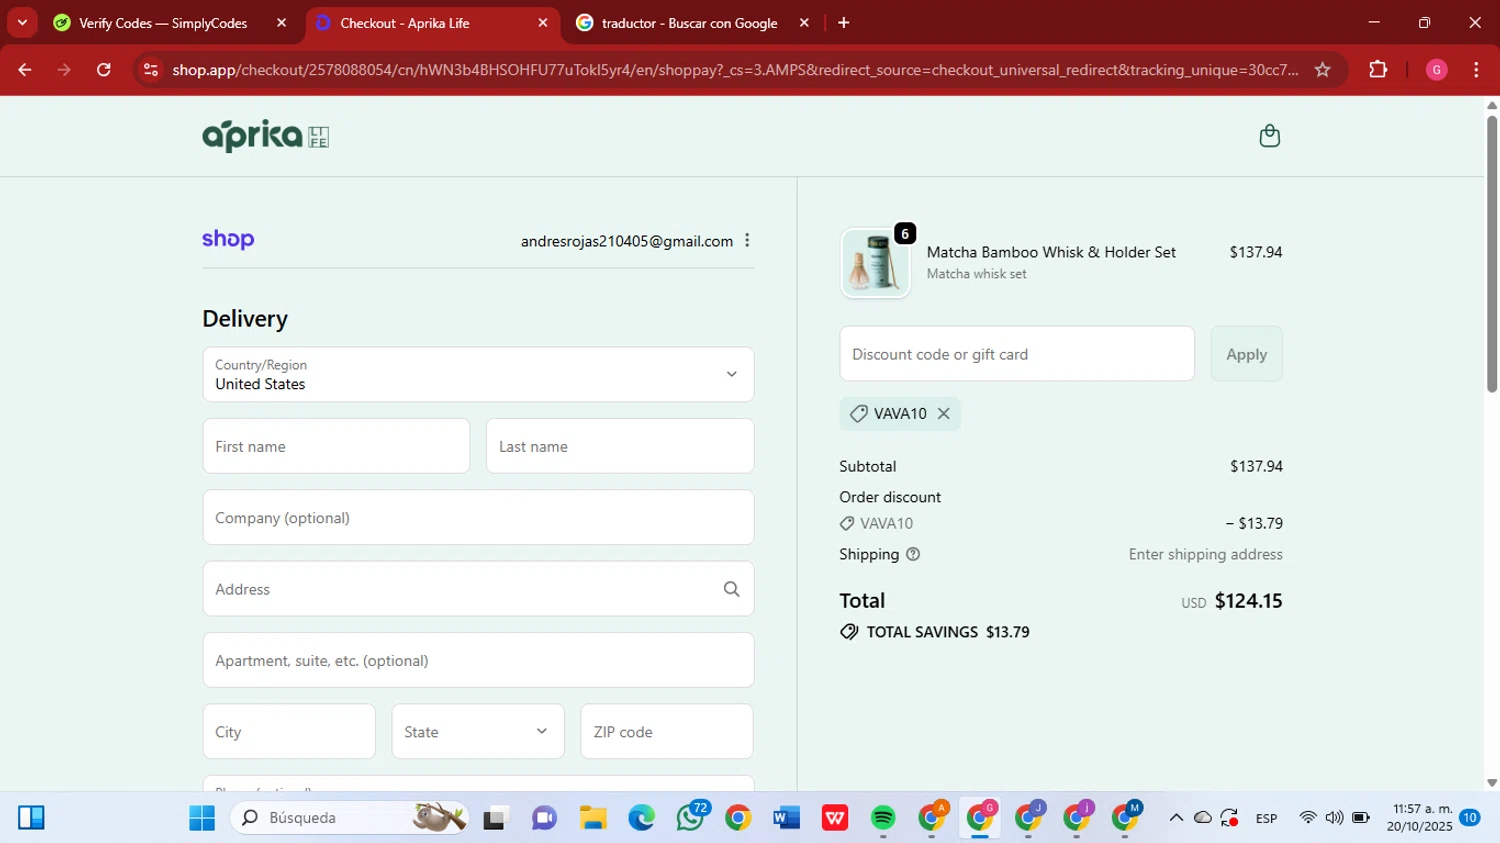Click the Shop Pay logo
Image resolution: width=1500 pixels, height=843 pixels.
(228, 239)
